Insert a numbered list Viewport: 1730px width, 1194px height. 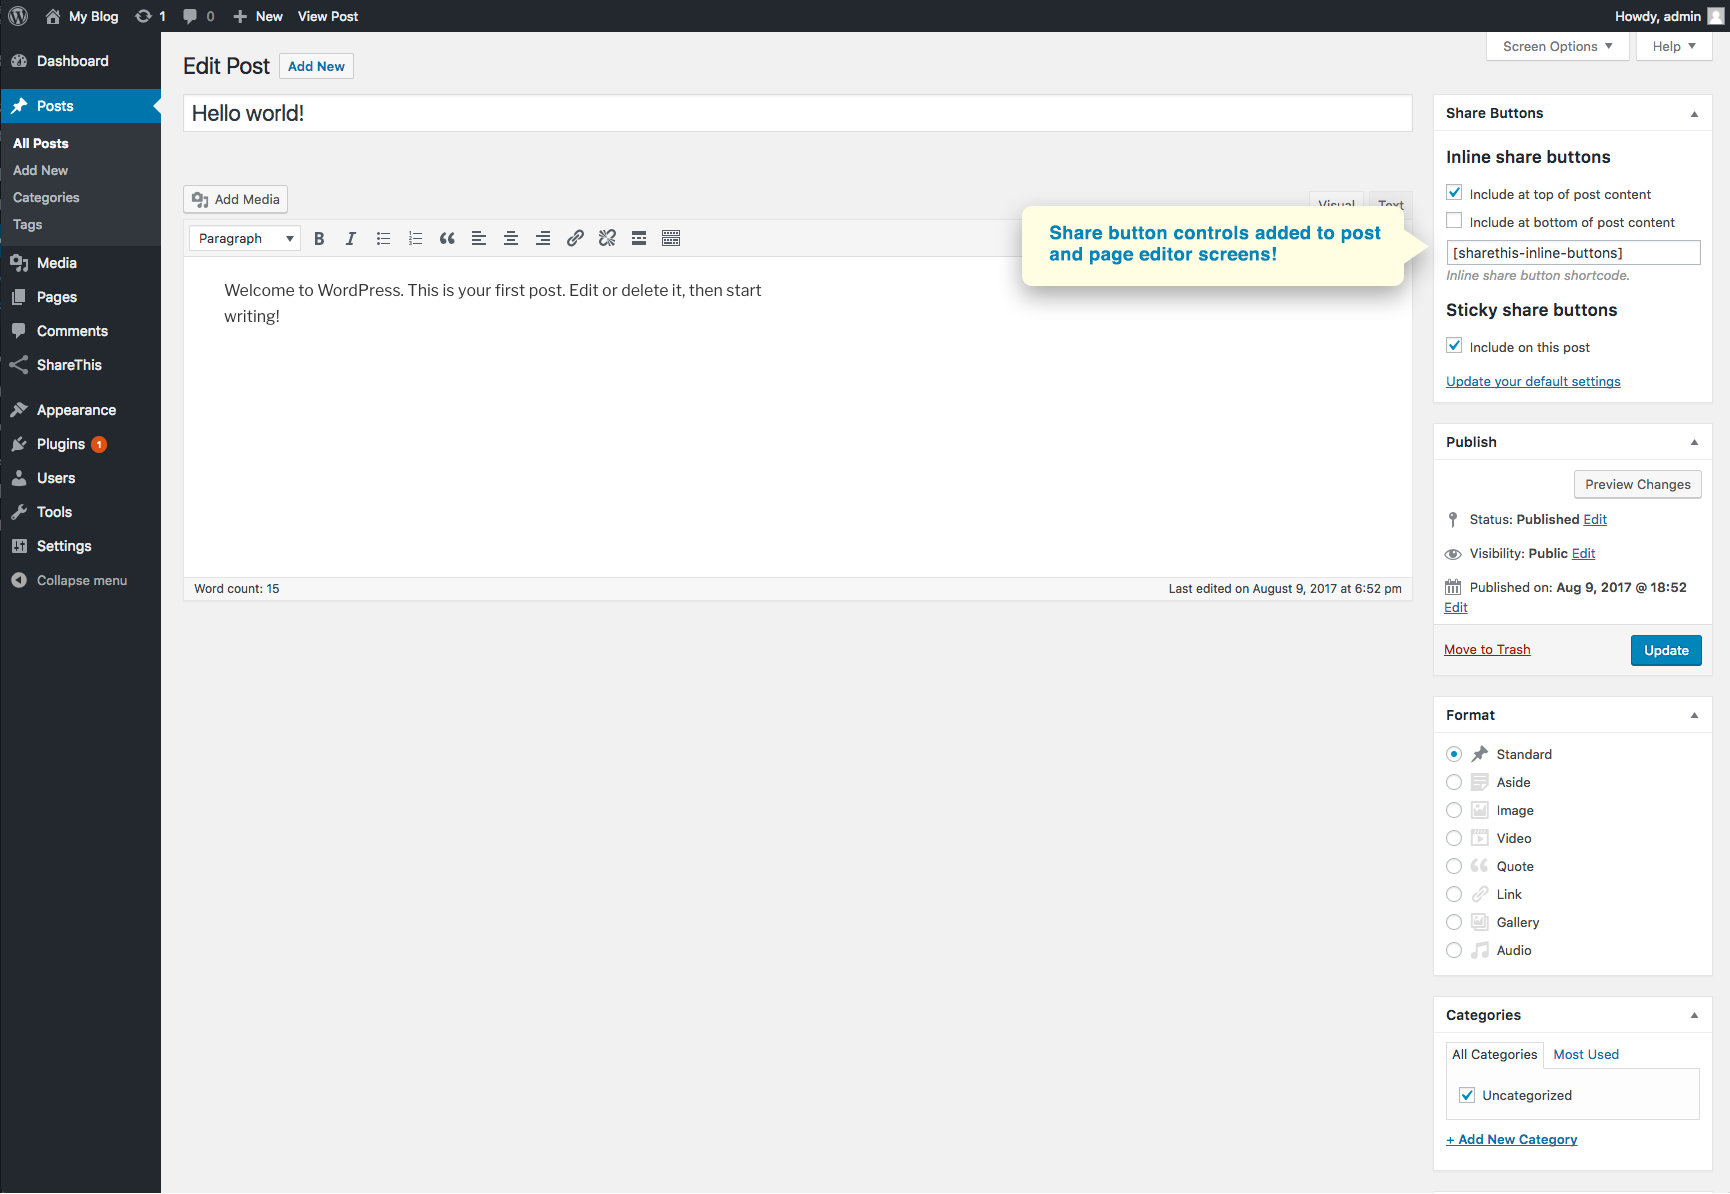tap(415, 238)
